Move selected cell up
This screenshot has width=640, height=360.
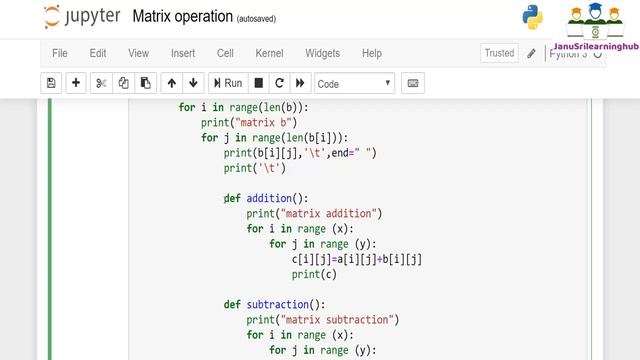[172, 83]
